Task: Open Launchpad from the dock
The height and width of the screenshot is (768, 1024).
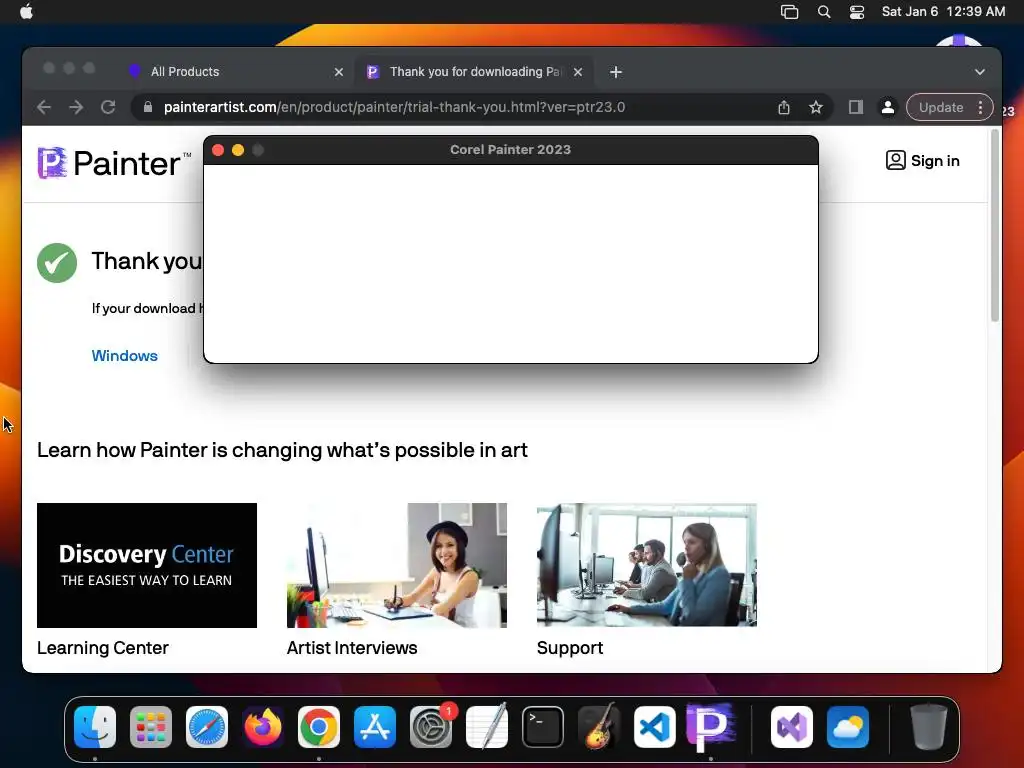Action: (x=151, y=727)
